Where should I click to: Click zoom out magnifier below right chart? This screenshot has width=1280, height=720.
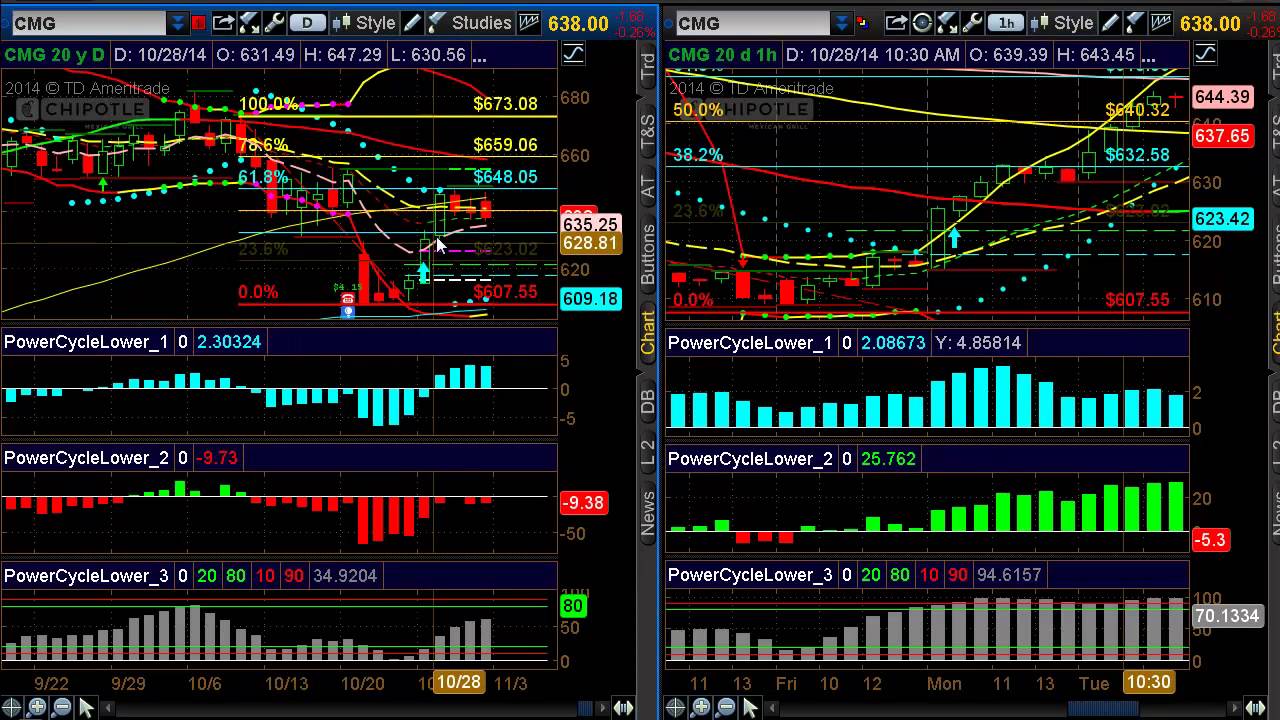725,708
